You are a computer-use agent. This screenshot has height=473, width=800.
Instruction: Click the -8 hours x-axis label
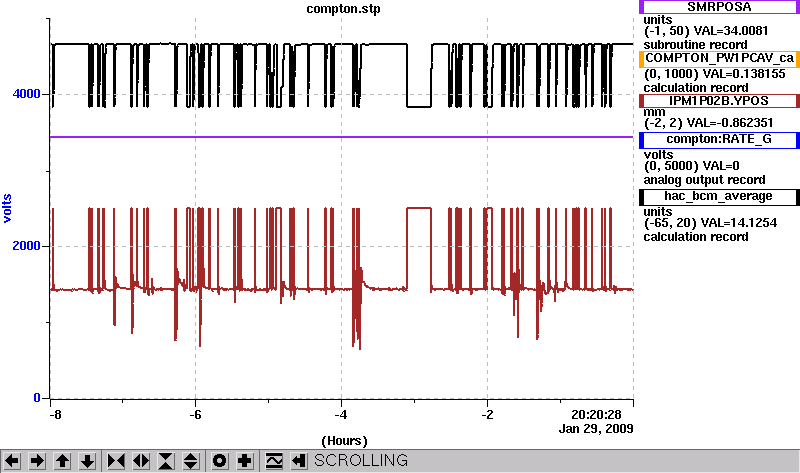click(x=55, y=414)
